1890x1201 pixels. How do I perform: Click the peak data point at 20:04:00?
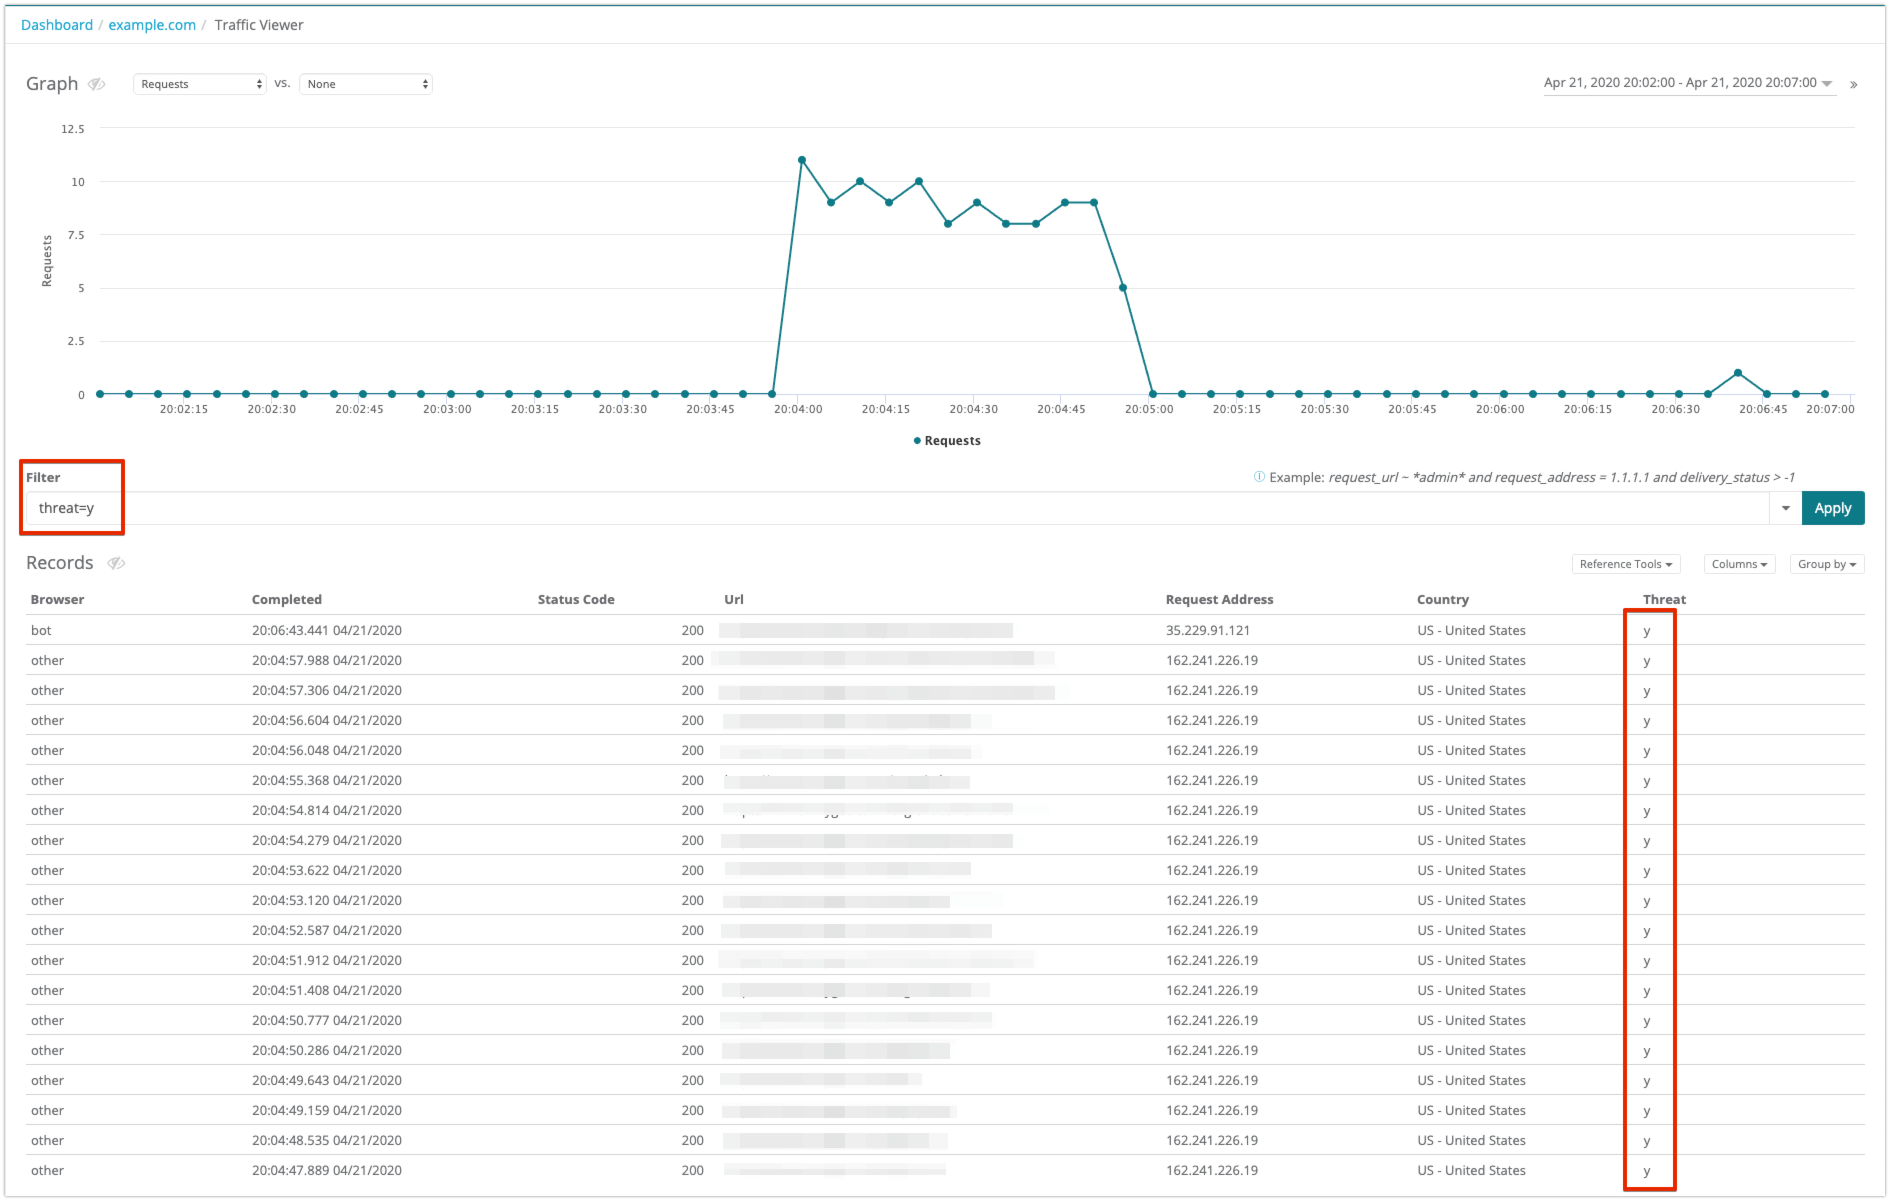802,160
